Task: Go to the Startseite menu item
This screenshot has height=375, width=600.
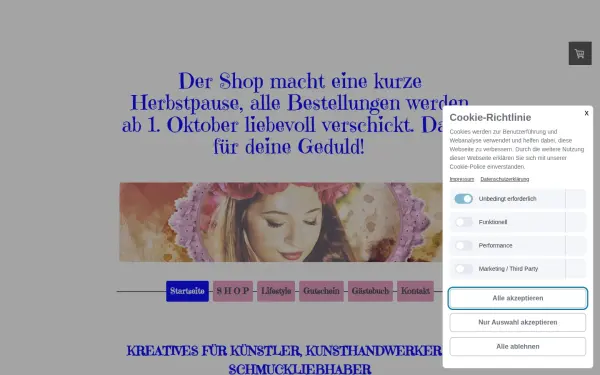Action: (x=187, y=291)
